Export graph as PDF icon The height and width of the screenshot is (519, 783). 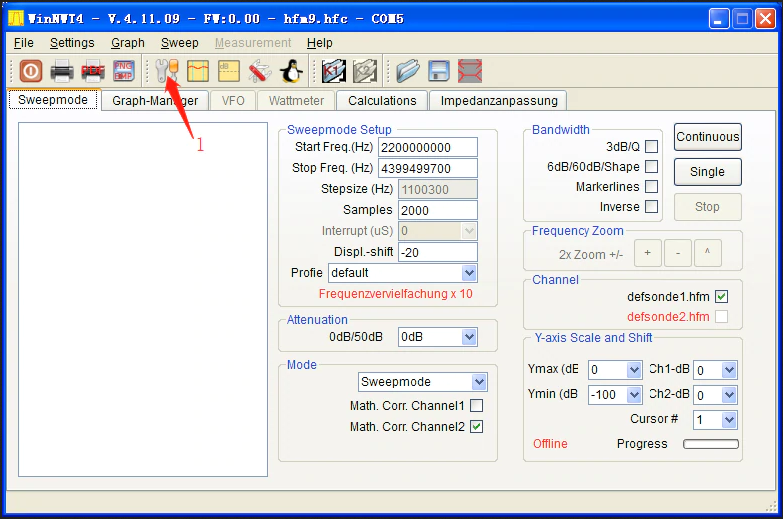click(93, 71)
